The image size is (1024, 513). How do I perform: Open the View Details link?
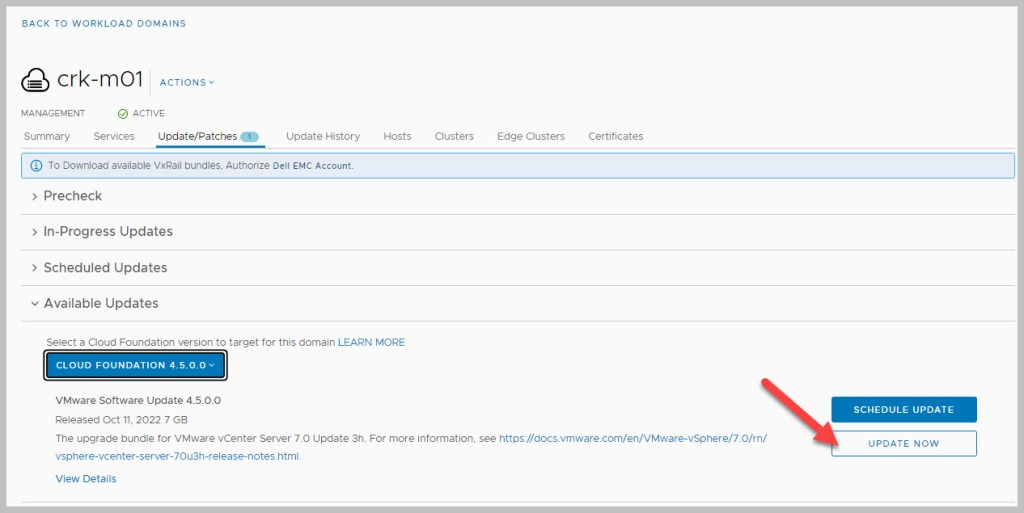point(86,479)
